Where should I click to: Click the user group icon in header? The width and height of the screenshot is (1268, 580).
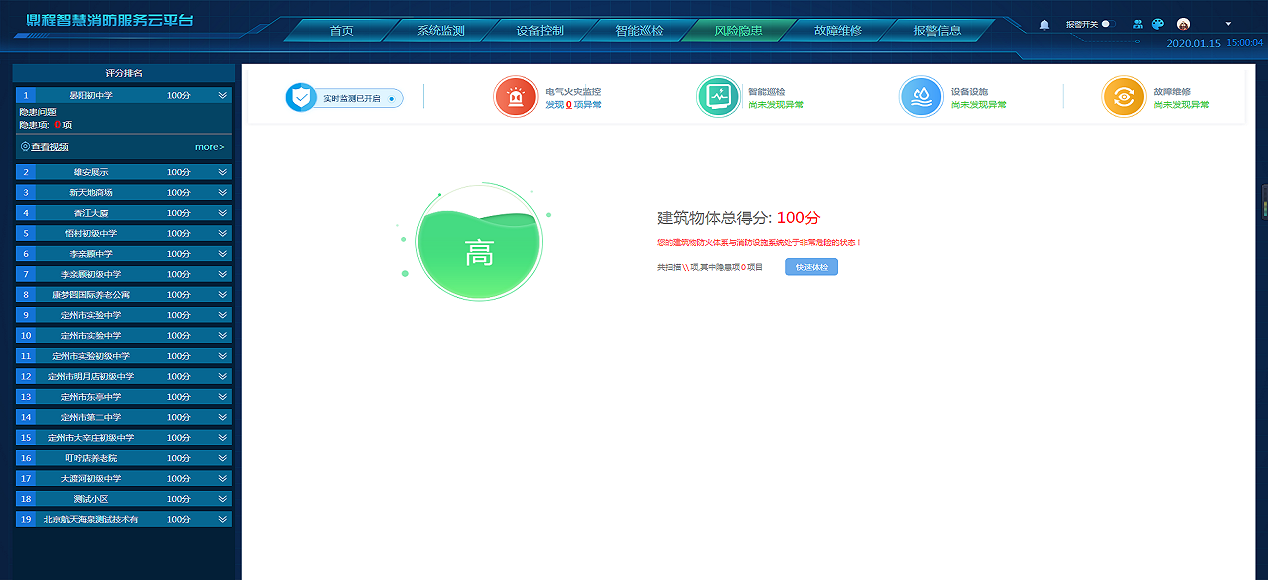(1138, 24)
